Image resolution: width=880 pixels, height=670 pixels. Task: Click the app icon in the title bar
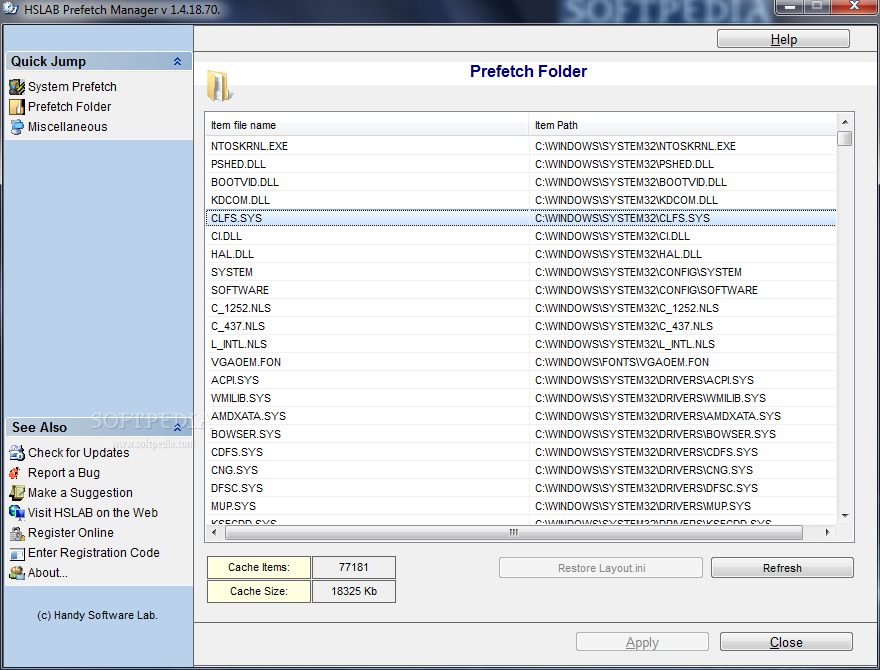pyautogui.click(x=10, y=9)
